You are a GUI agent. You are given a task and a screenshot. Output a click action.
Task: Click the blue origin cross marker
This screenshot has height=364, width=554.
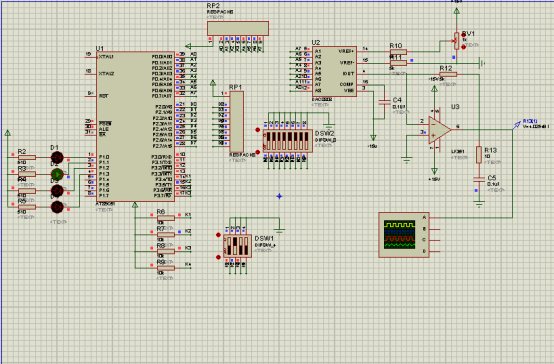pyautogui.click(x=279, y=196)
